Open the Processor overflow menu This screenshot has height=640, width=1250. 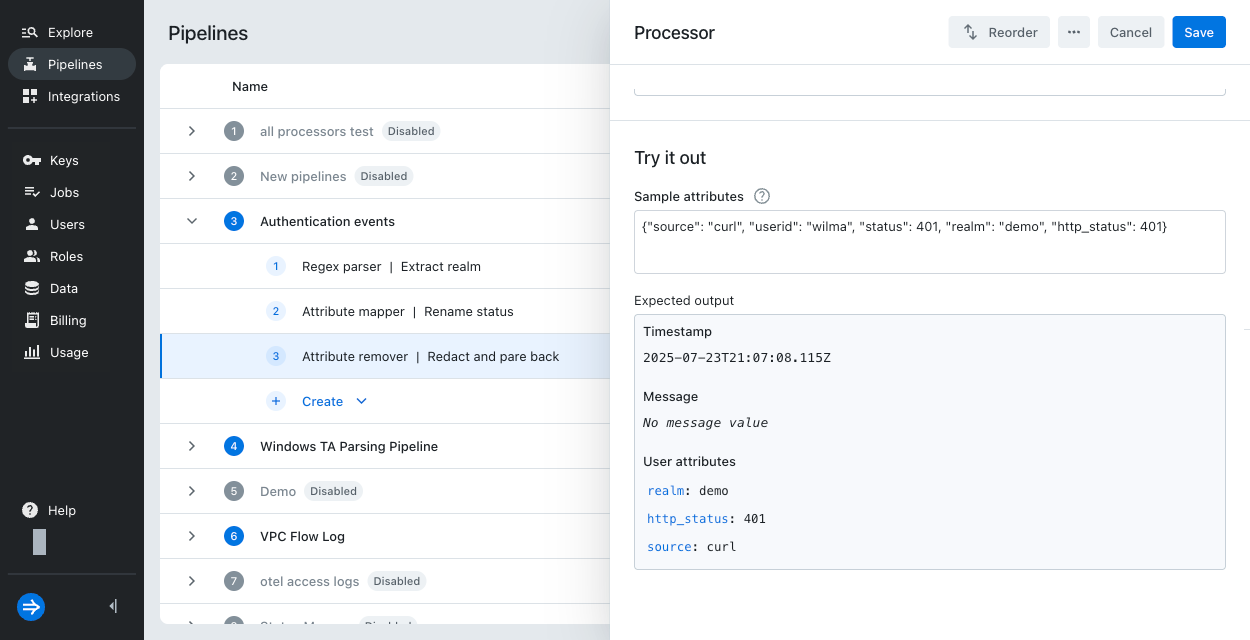click(1073, 32)
